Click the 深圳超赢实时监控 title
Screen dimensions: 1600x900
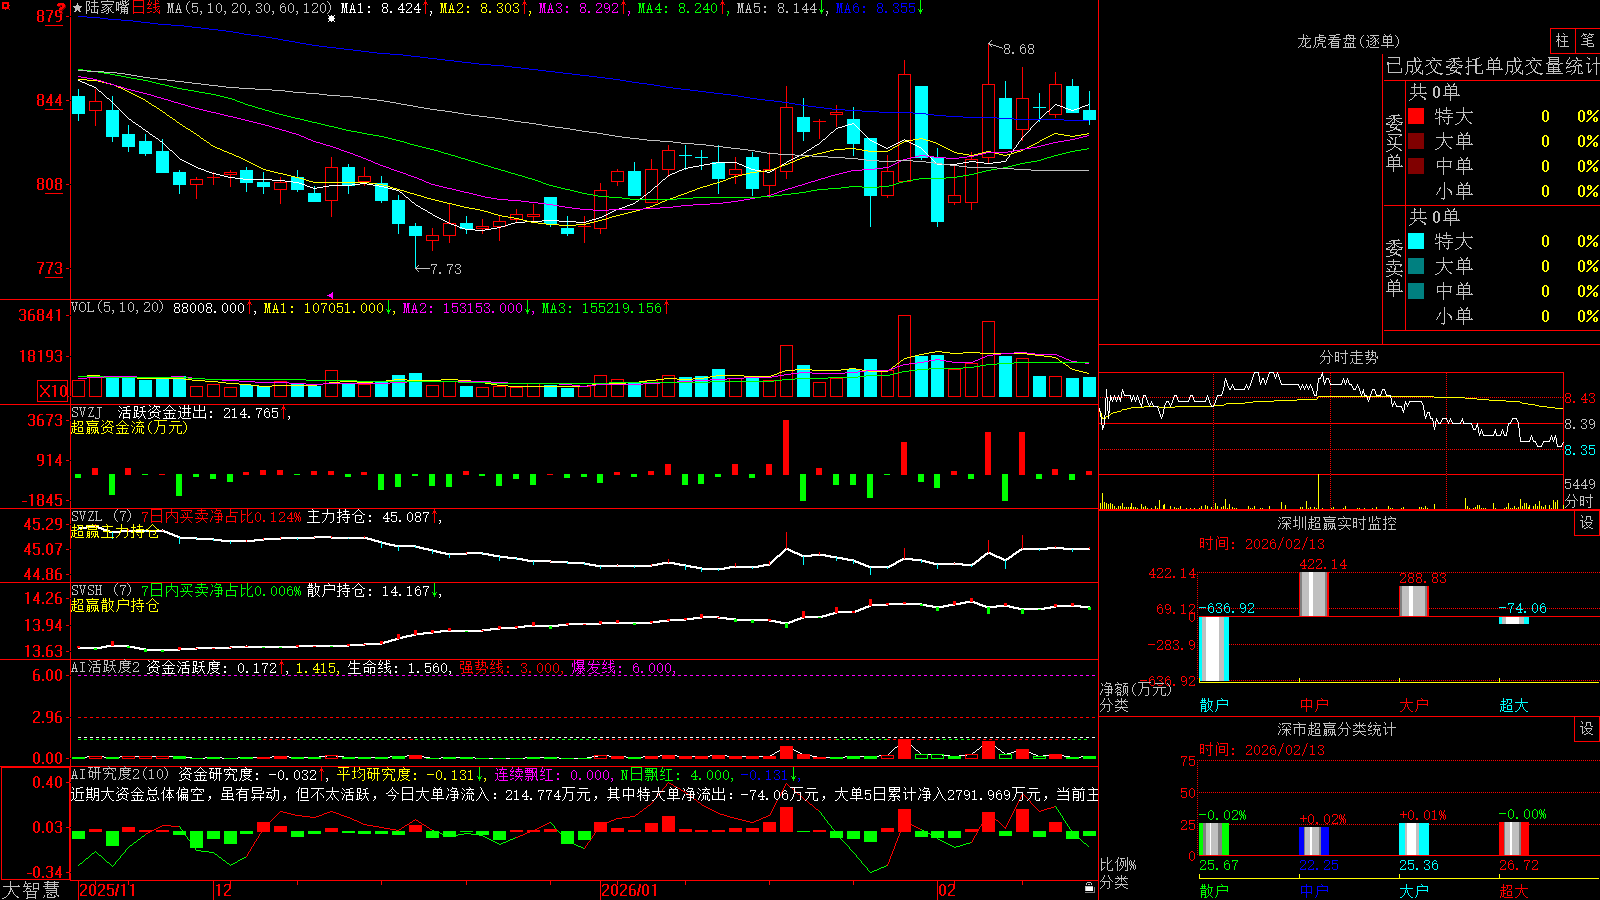click(1337, 523)
